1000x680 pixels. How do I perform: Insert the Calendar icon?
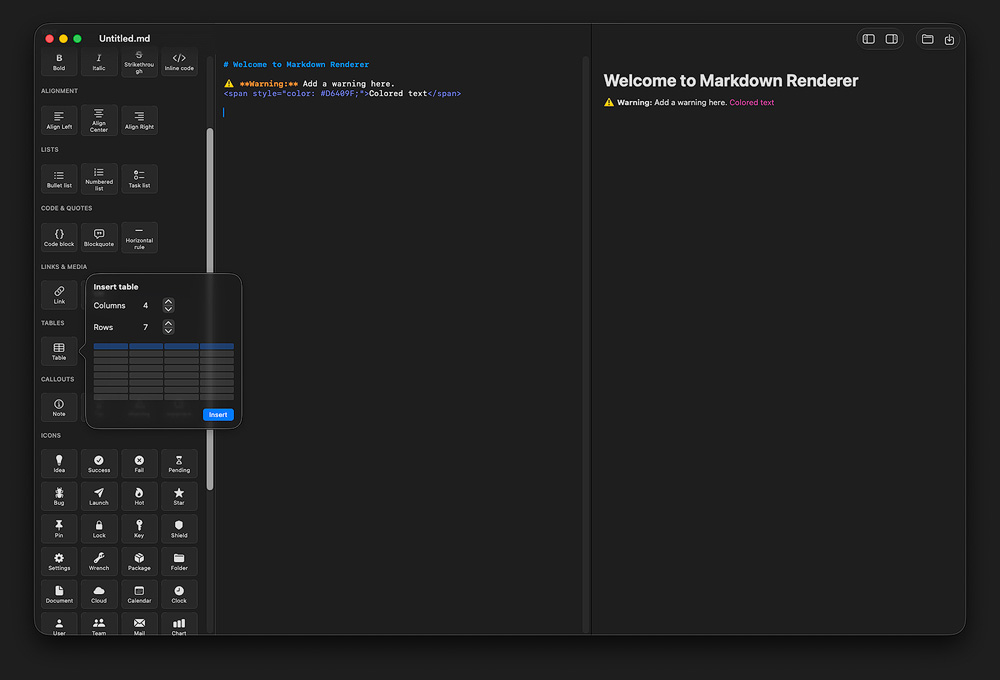[139, 594]
